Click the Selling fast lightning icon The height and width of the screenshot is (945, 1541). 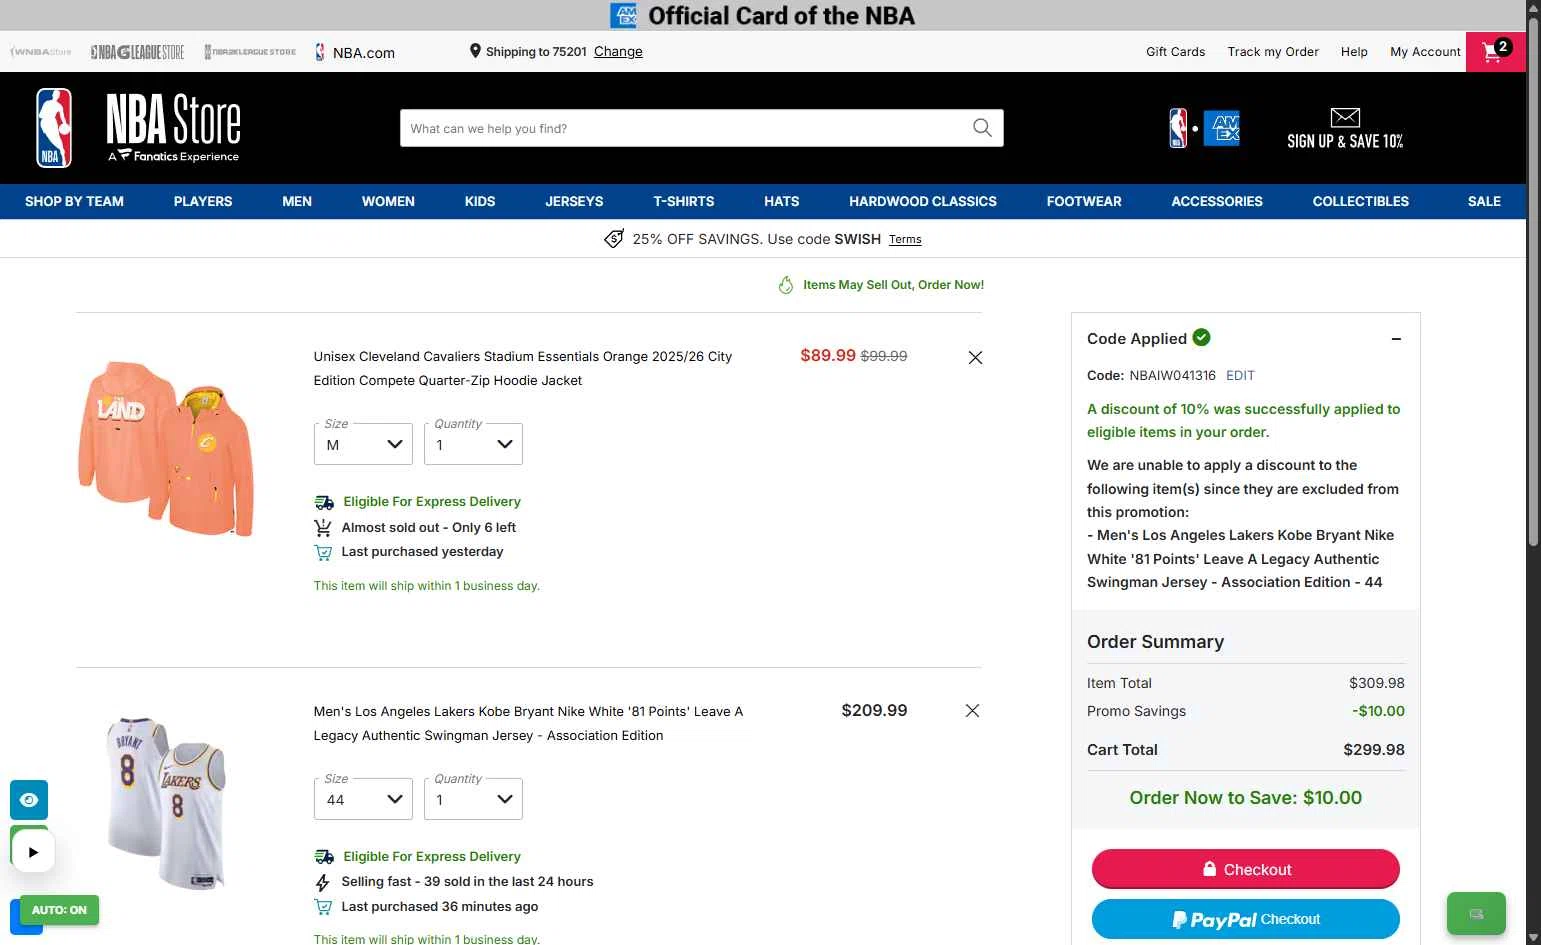(322, 883)
